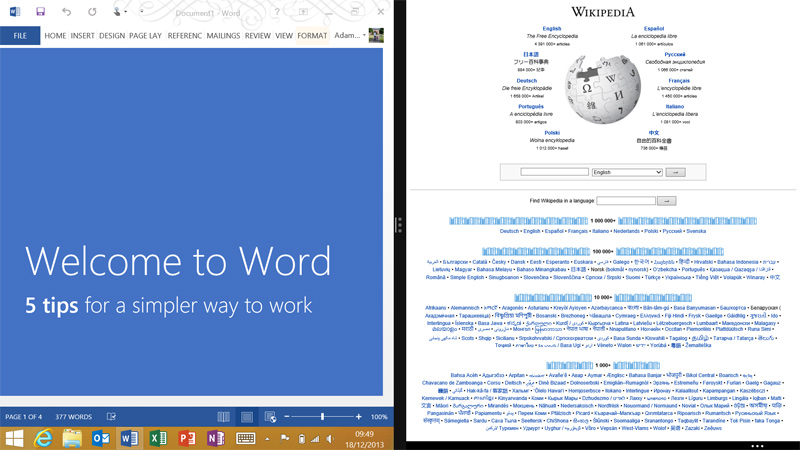Open Ribbon Display Options icon
This screenshot has width=800, height=450.
click(x=303, y=12)
